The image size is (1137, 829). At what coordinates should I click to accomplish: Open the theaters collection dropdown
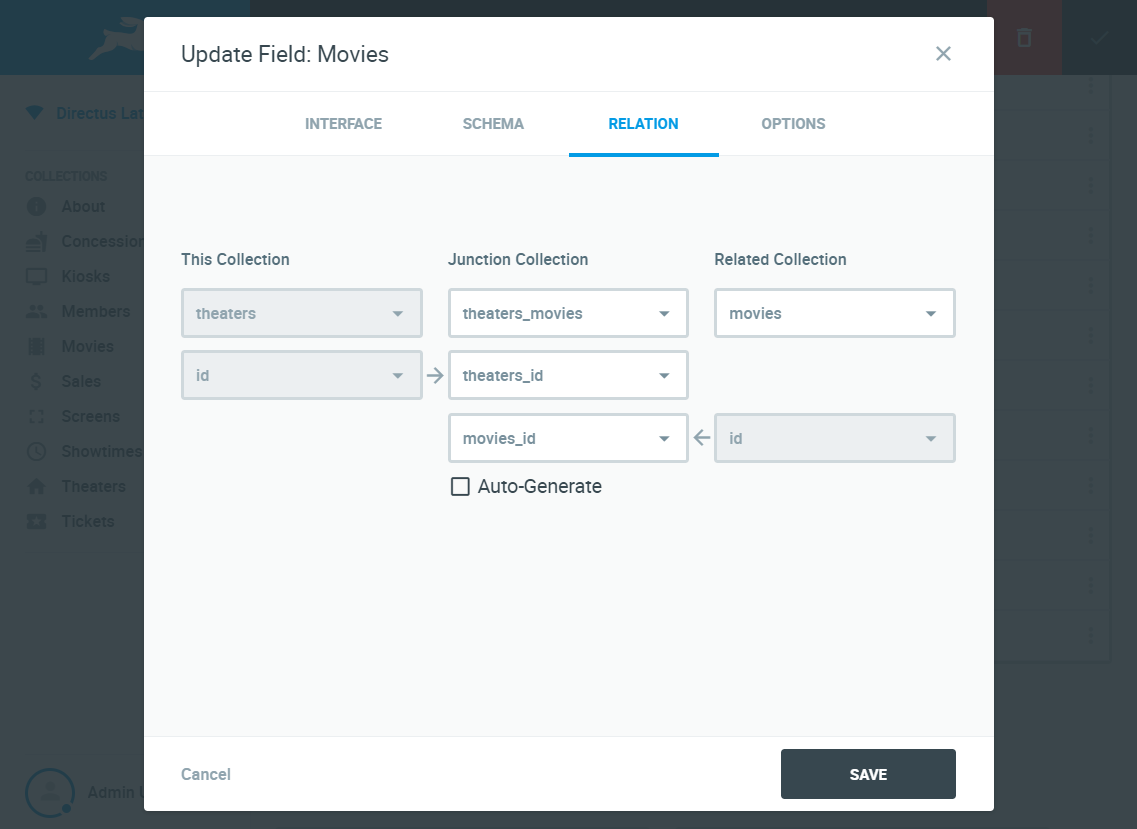[x=302, y=313]
